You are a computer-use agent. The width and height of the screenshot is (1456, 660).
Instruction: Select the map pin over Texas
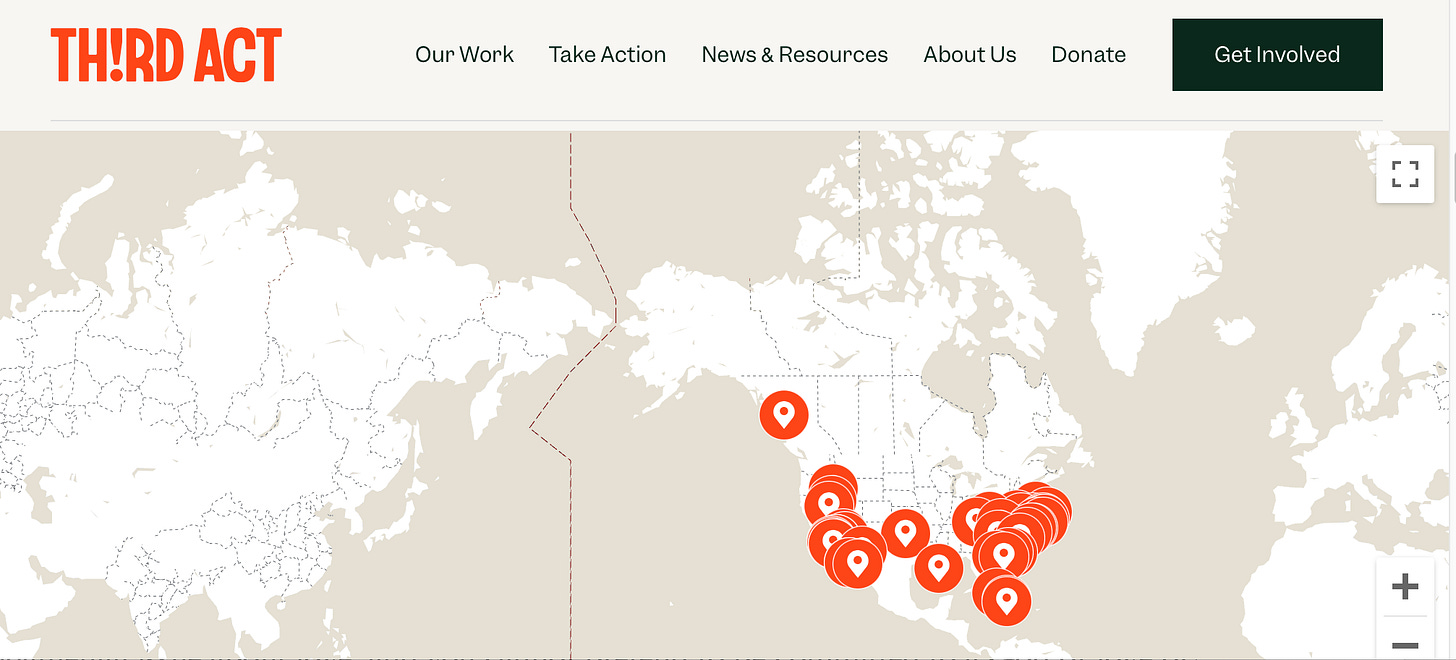point(938,568)
